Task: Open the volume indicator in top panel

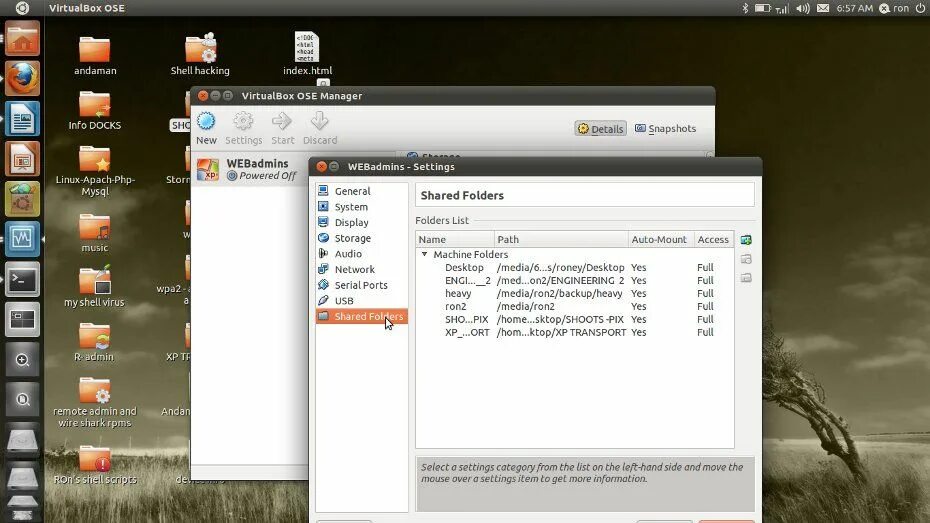Action: point(802,8)
